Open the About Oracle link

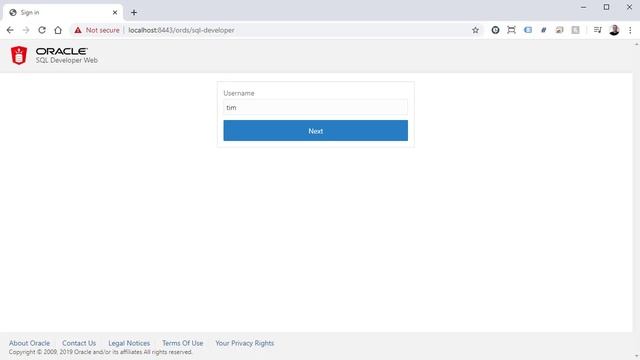coord(29,343)
